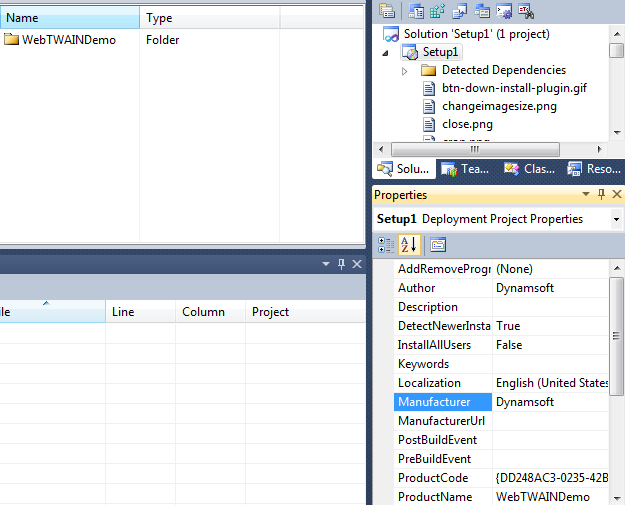625x505 pixels.
Task: Toggle Alphabetical sorting of properties
Action: (409, 245)
